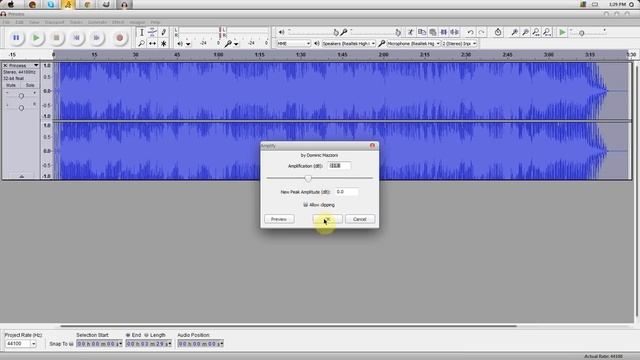Viewport: 640px width, 360px height.
Task: Adjust the track pan slider
Action: [21, 108]
